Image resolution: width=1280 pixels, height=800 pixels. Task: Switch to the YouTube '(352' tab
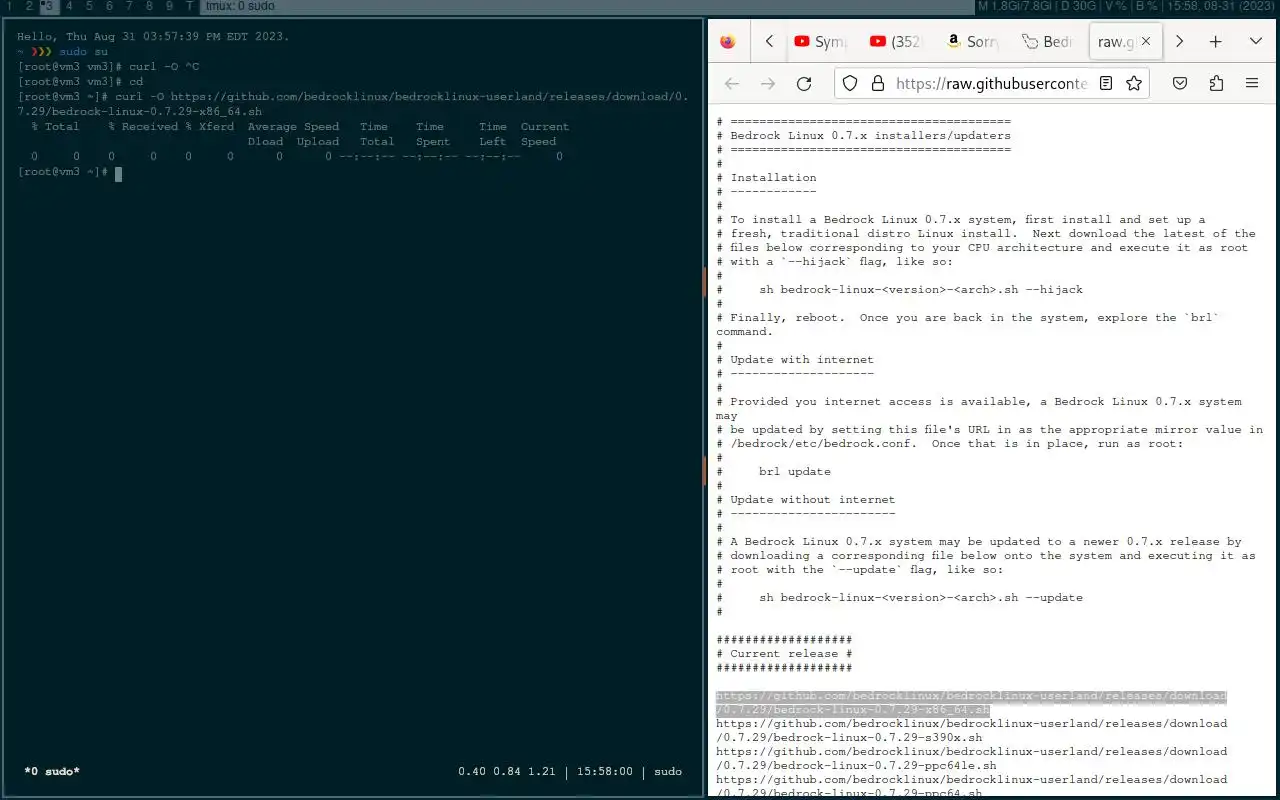tap(897, 41)
